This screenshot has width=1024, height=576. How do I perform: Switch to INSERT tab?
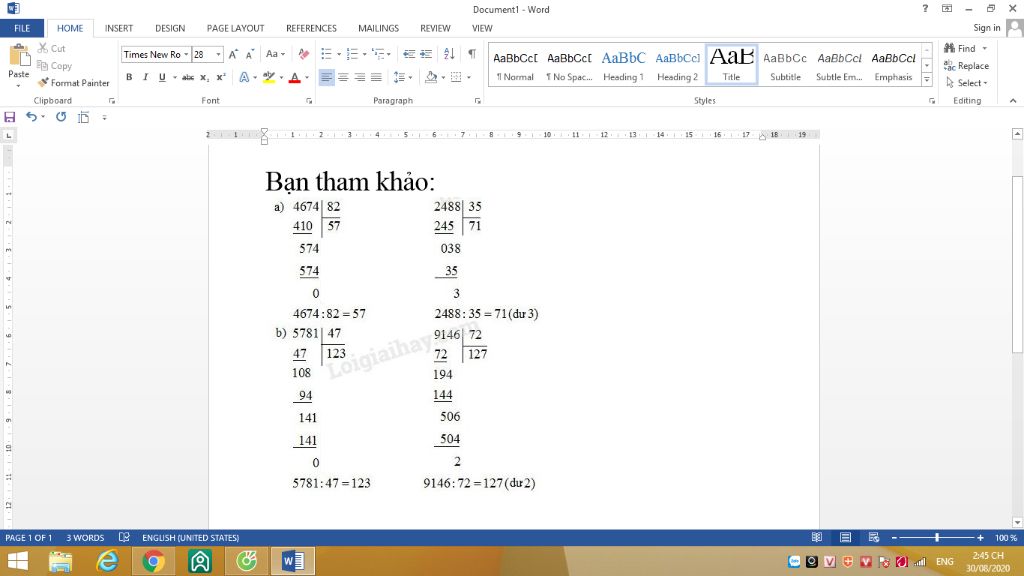pos(119,28)
